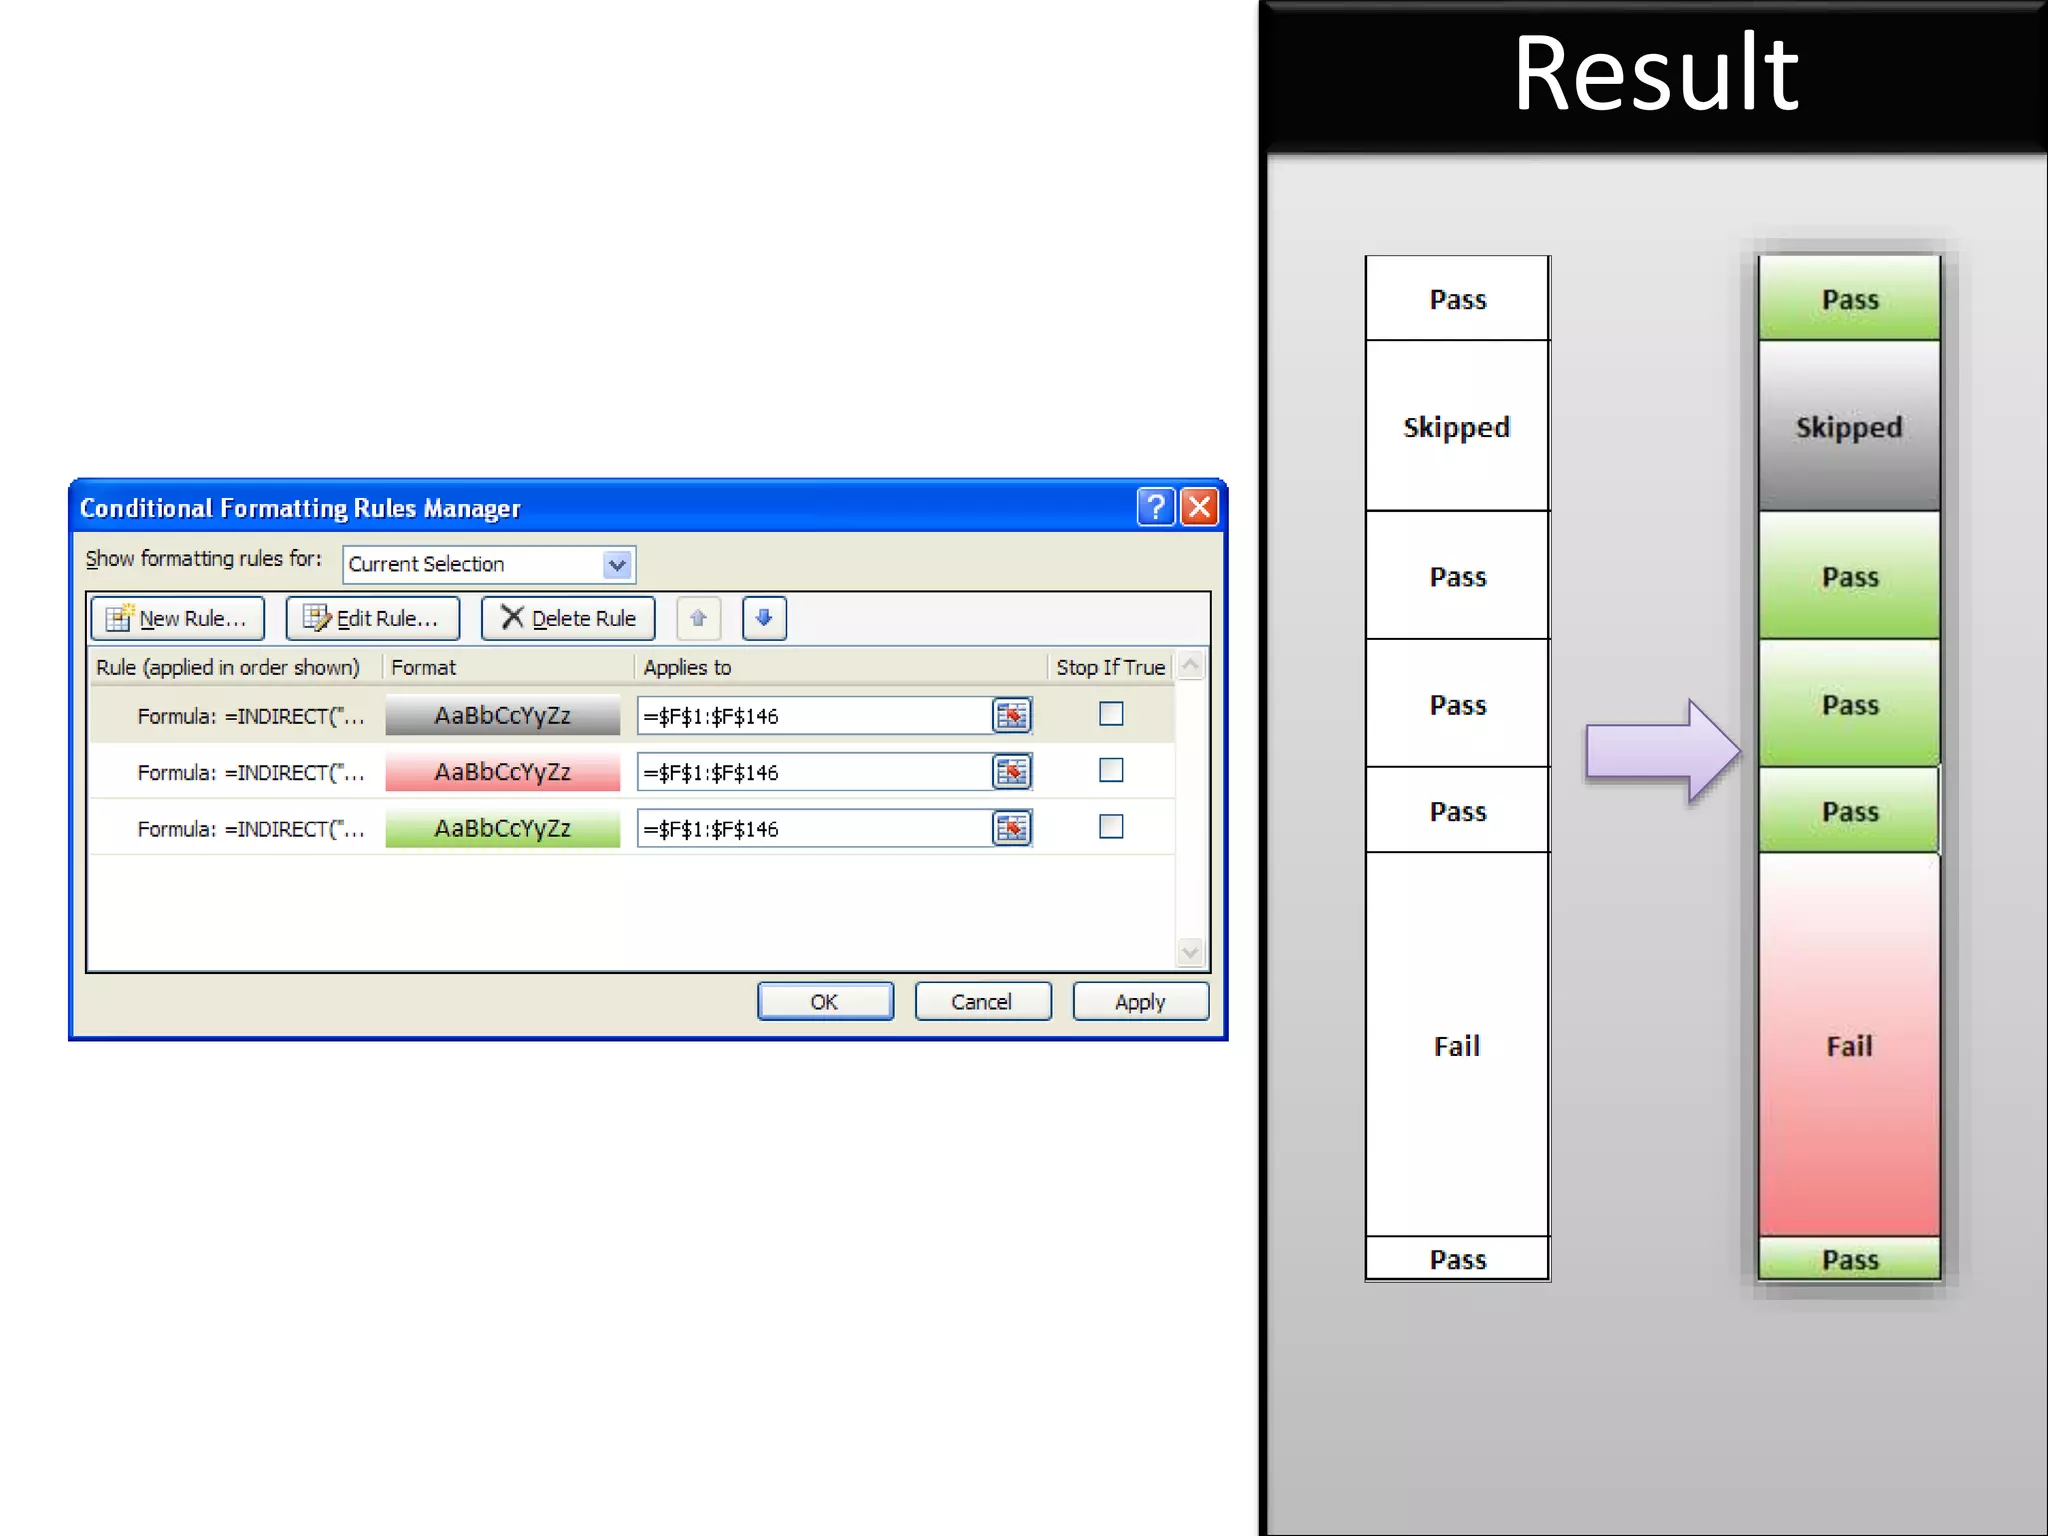Click the Help question mark button
This screenshot has height=1536, width=2048.
[x=1155, y=507]
